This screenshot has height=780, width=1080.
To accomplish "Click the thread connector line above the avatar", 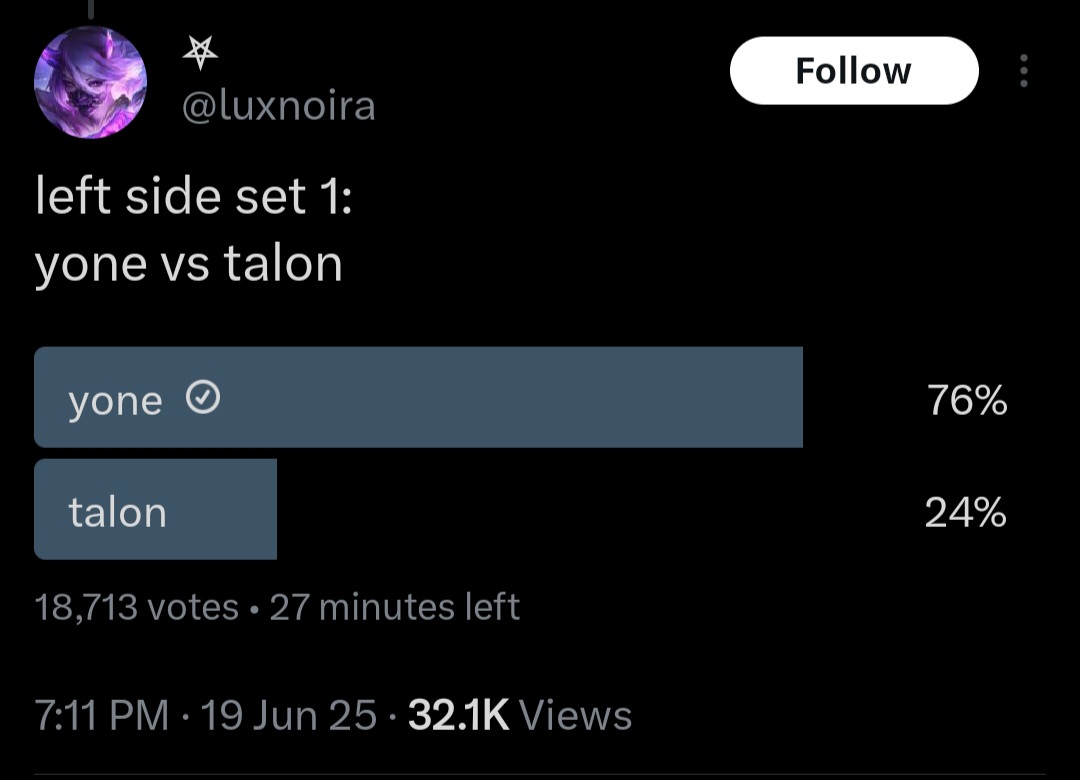I will coord(90,9).
